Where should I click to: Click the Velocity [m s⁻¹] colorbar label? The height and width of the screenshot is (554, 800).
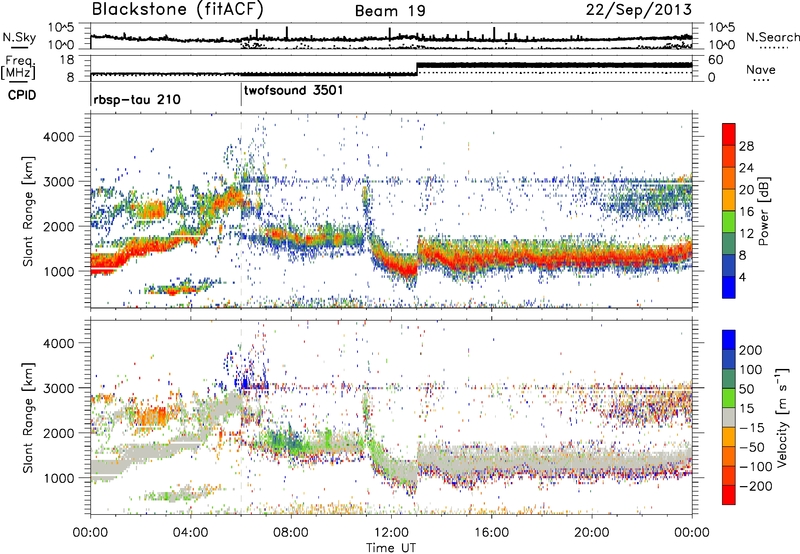point(782,417)
